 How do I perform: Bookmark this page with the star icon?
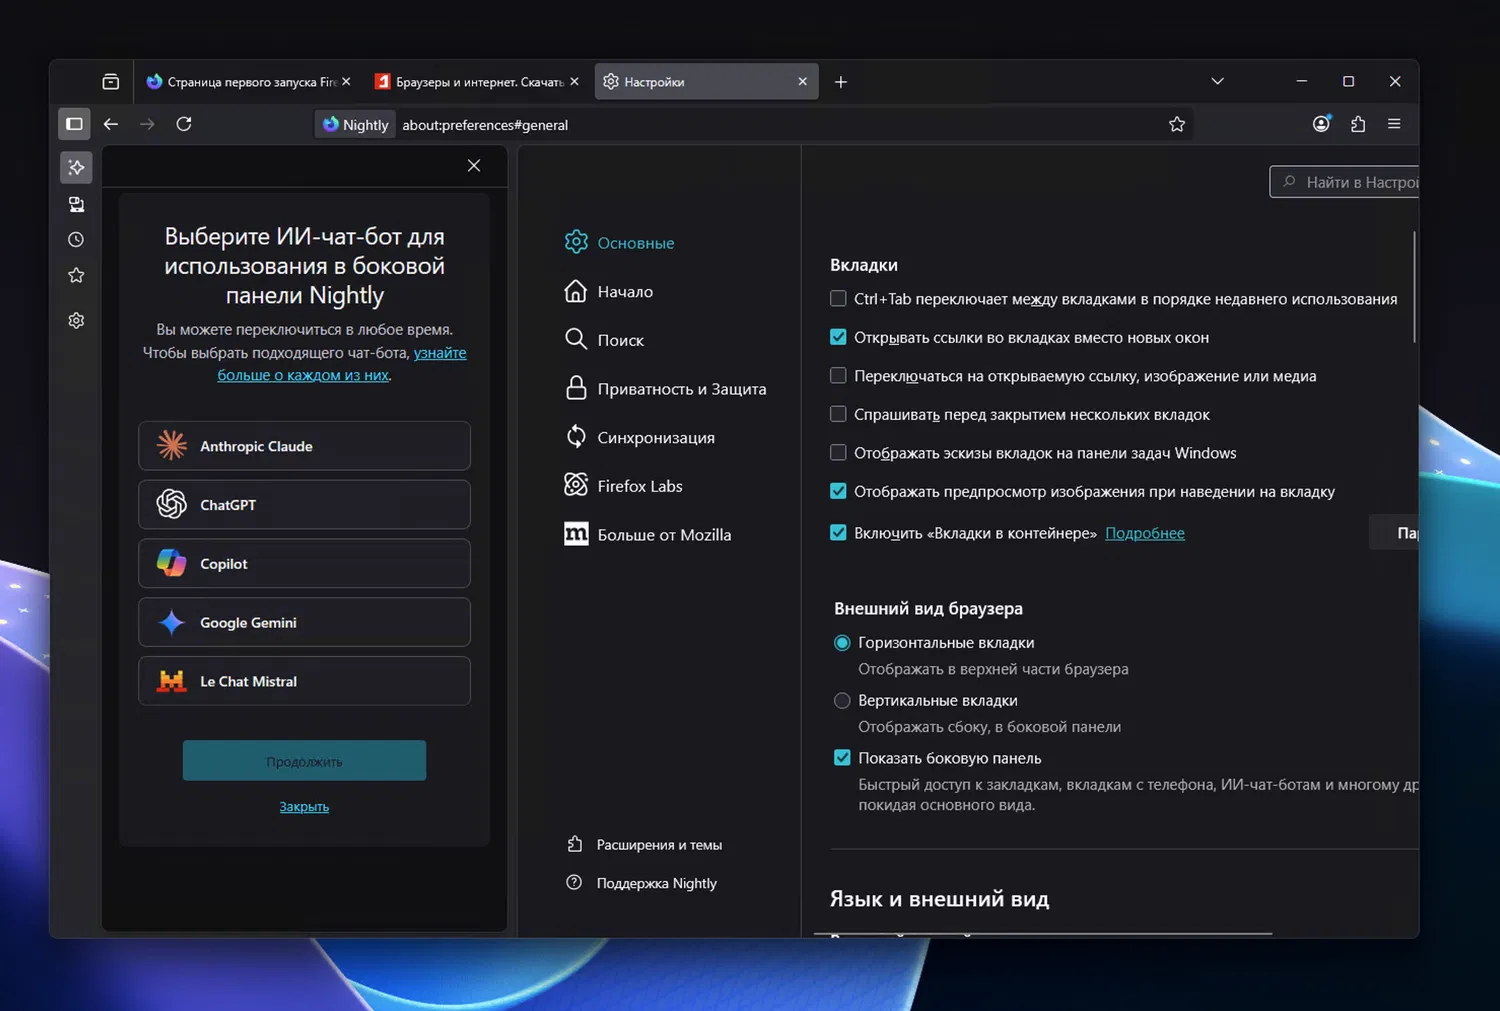point(1177,124)
